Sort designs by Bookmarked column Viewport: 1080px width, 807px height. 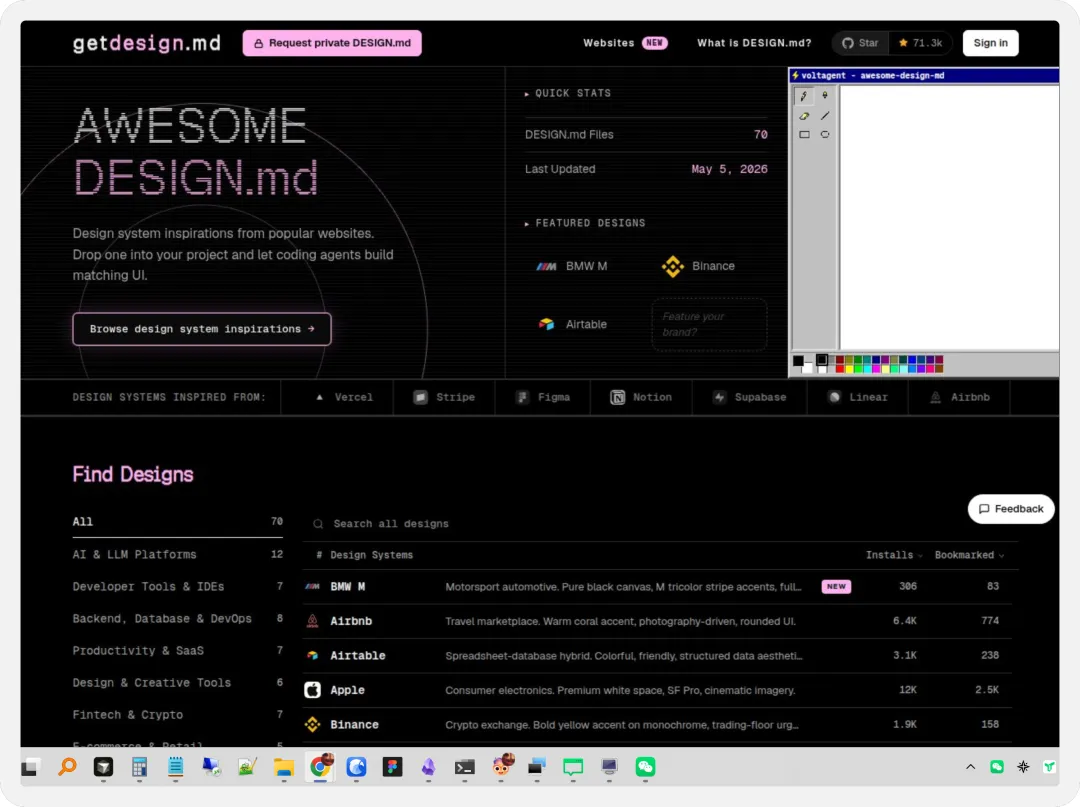point(968,555)
